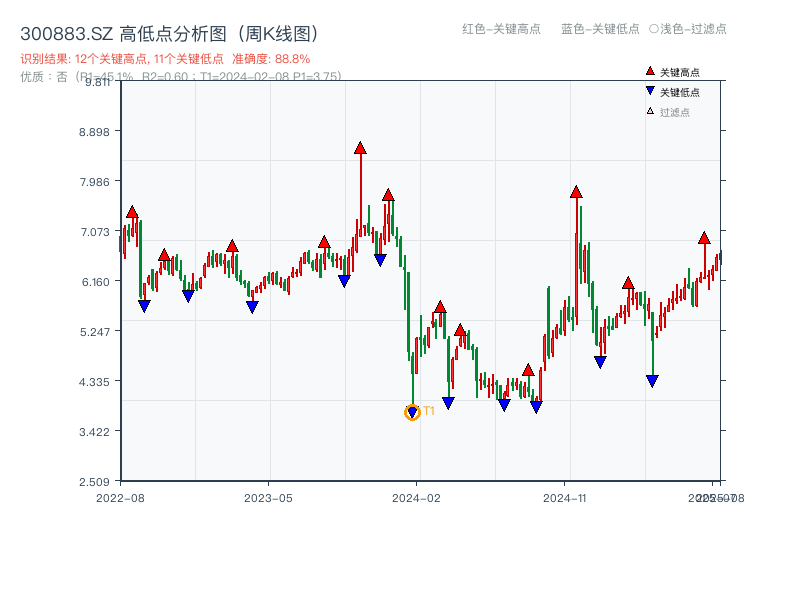800x600 pixels.
Task: Select the rightmost red key-high marker
Action: [x=704, y=238]
